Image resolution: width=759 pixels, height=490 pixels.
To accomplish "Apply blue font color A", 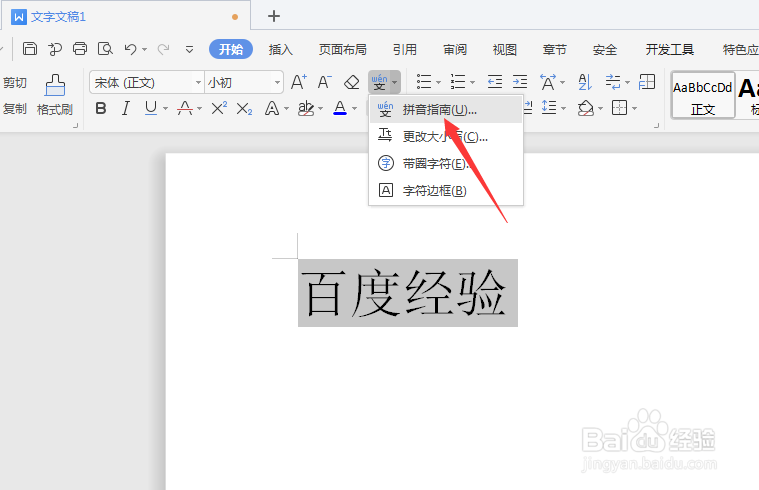I will click(340, 108).
